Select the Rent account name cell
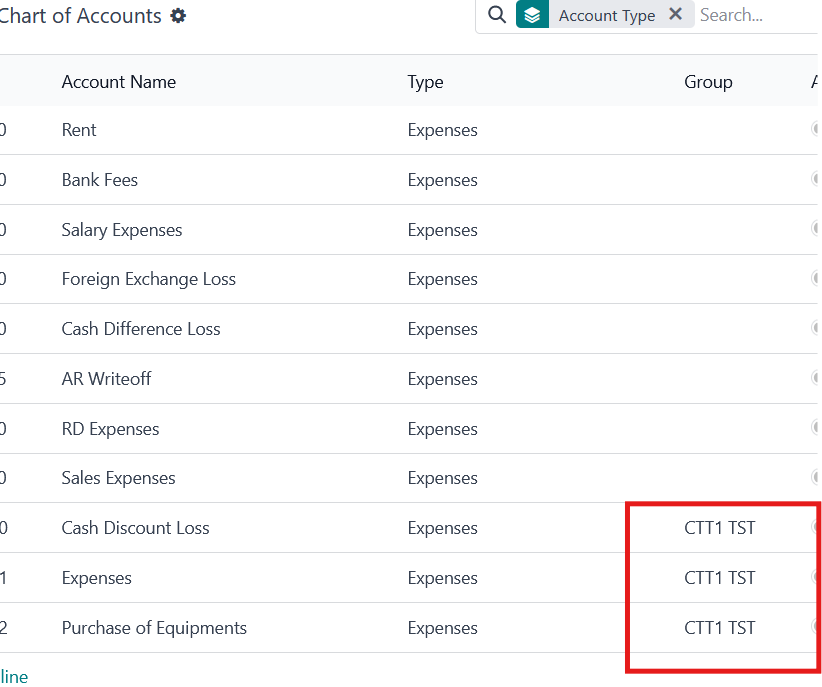Viewport: 822px width, 687px height. tap(79, 130)
